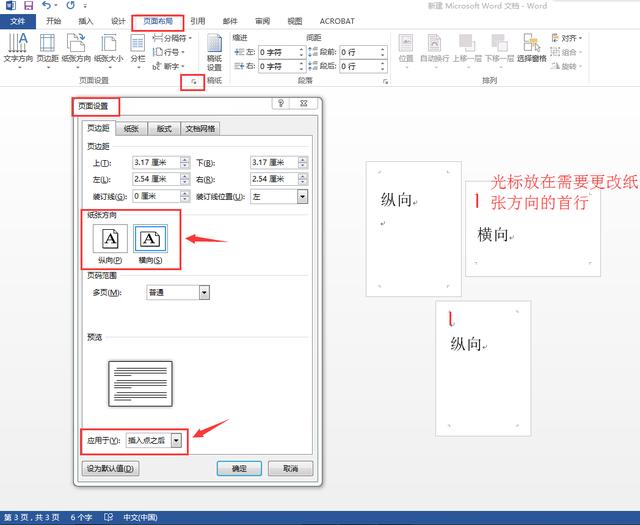Open the 应用于 apply-to dropdown

tap(176, 440)
